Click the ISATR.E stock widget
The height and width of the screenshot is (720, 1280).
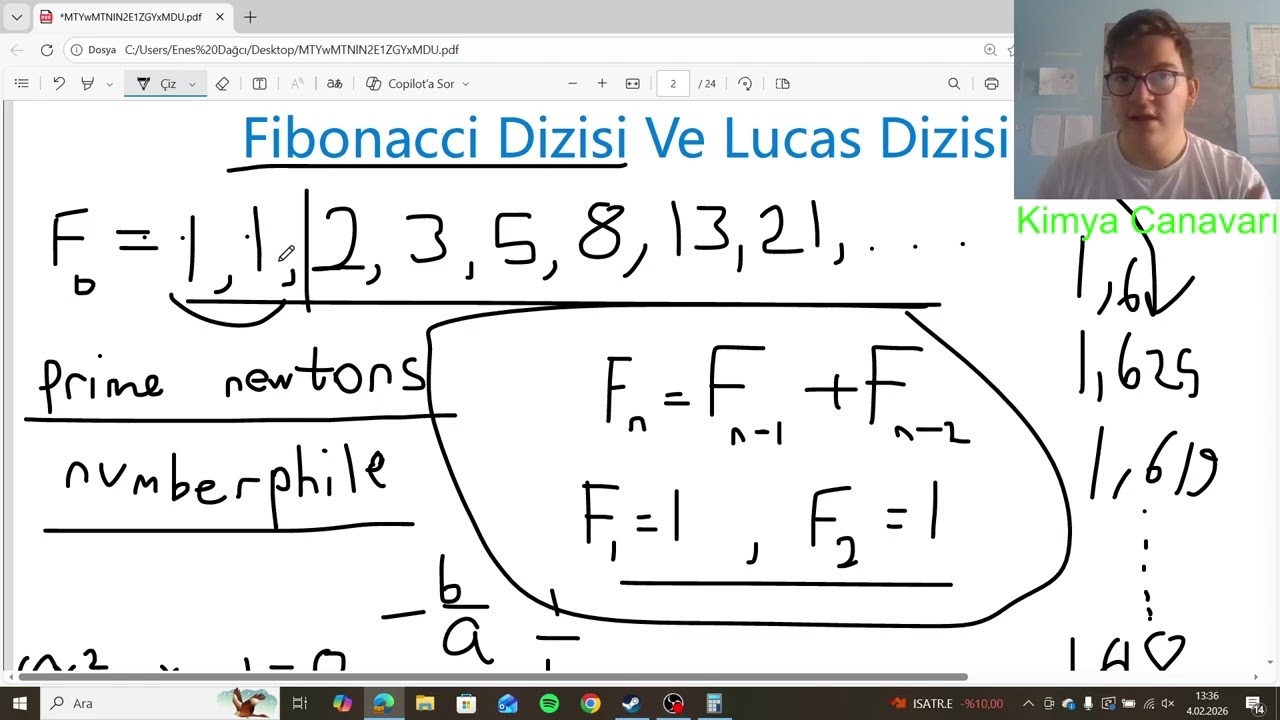947,703
